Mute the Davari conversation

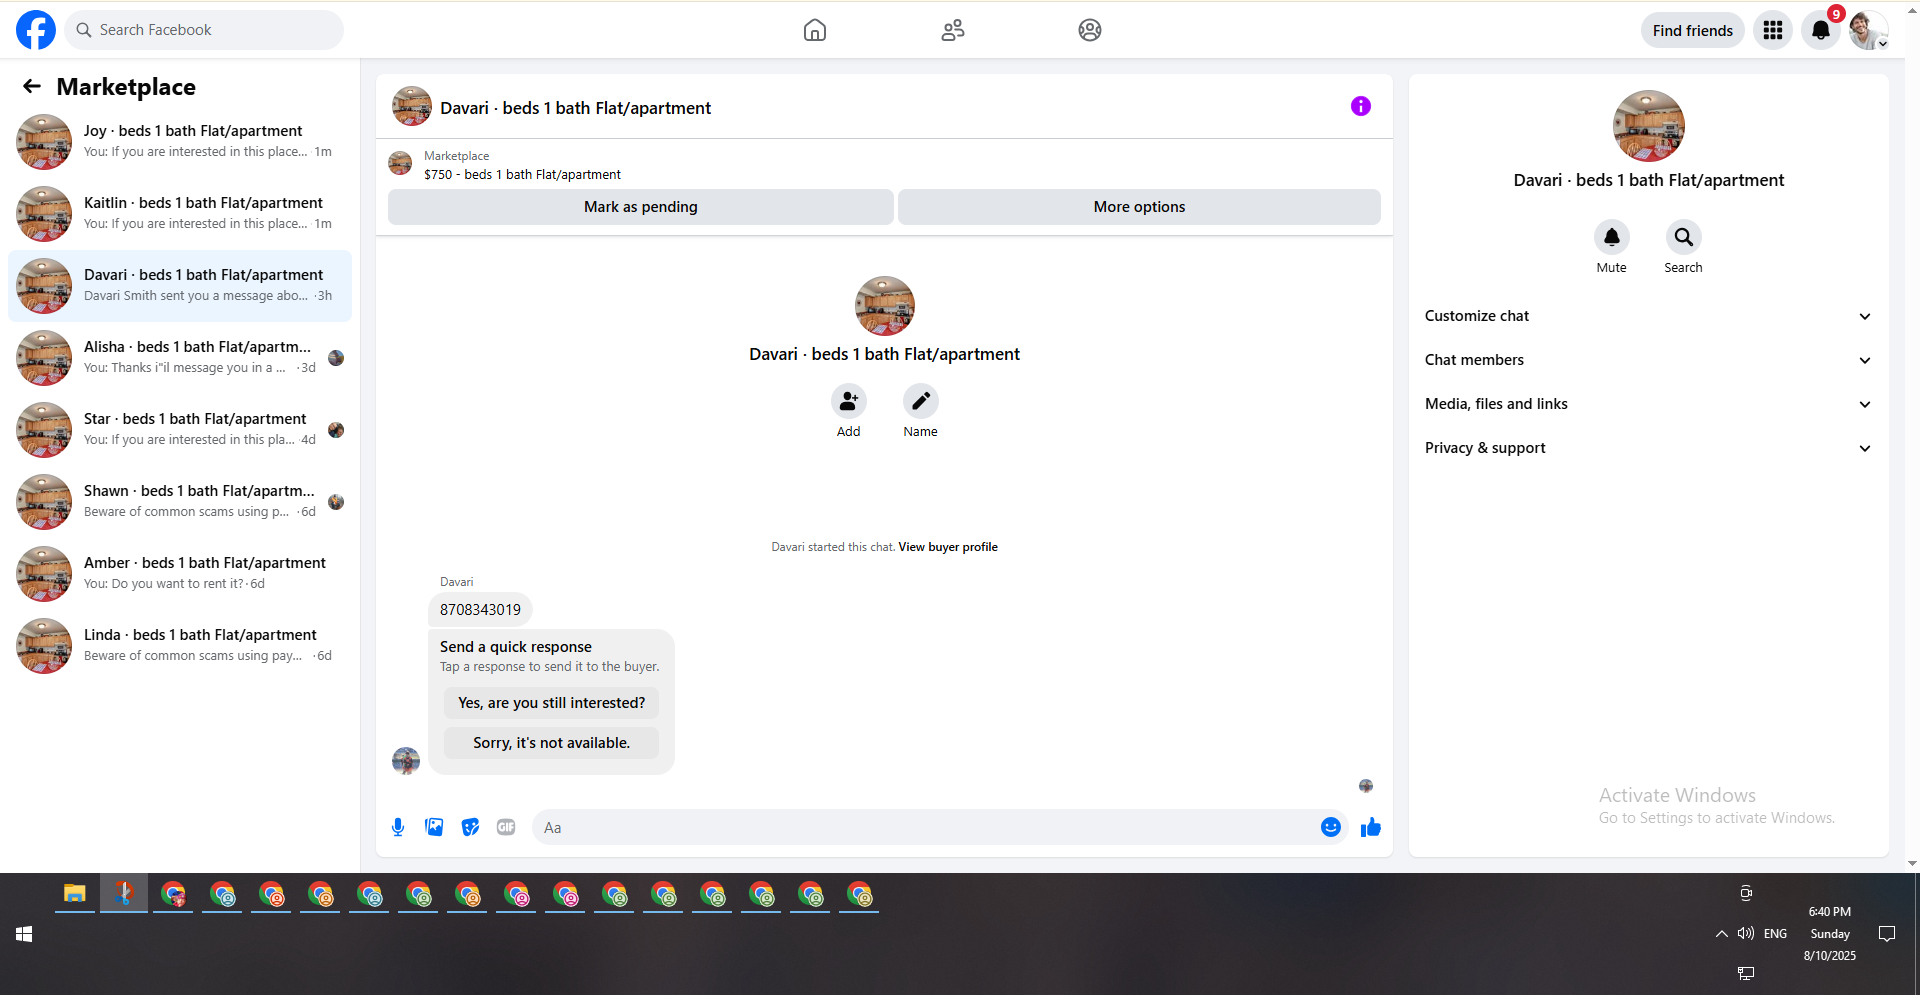[1612, 237]
